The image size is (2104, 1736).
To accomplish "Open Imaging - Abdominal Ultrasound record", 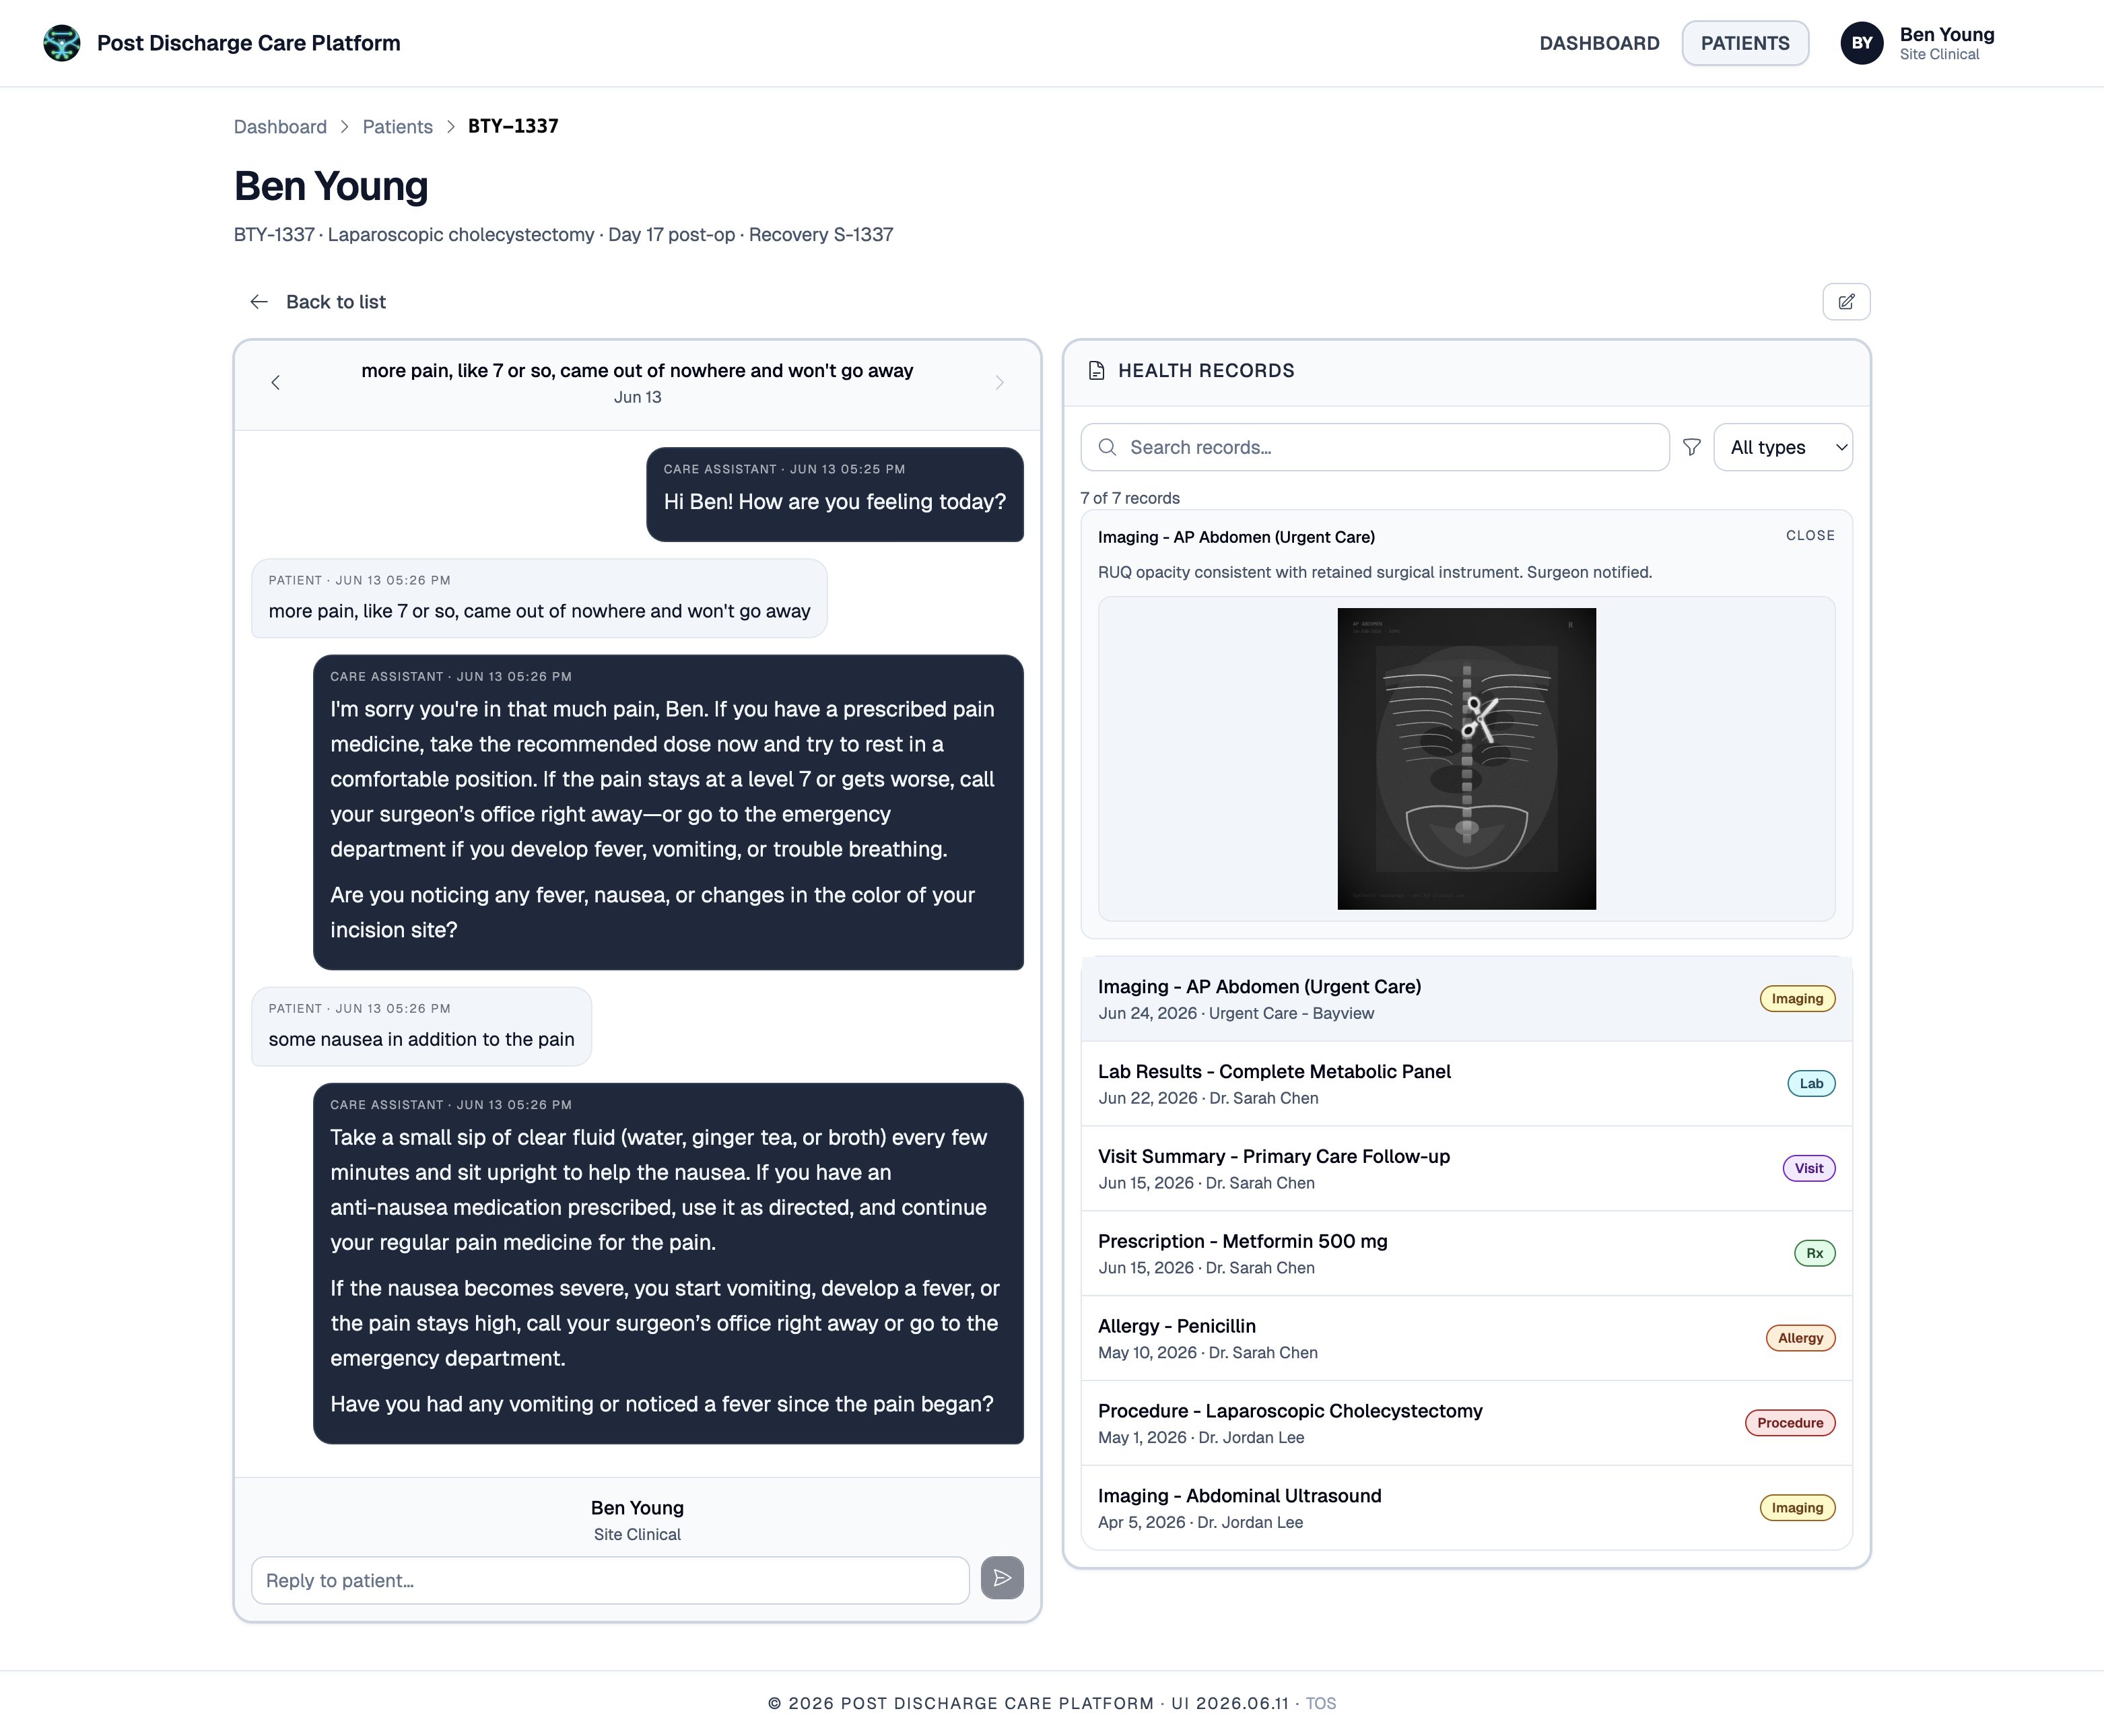I will [1466, 1508].
